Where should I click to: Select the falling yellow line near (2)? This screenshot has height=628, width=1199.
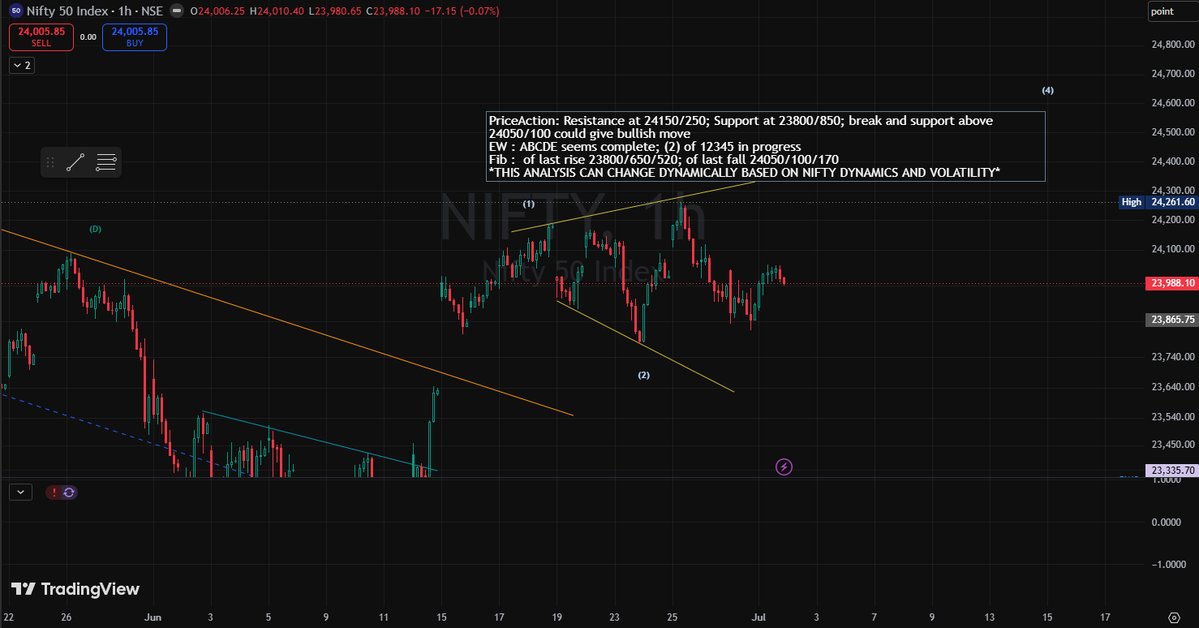tap(645, 347)
